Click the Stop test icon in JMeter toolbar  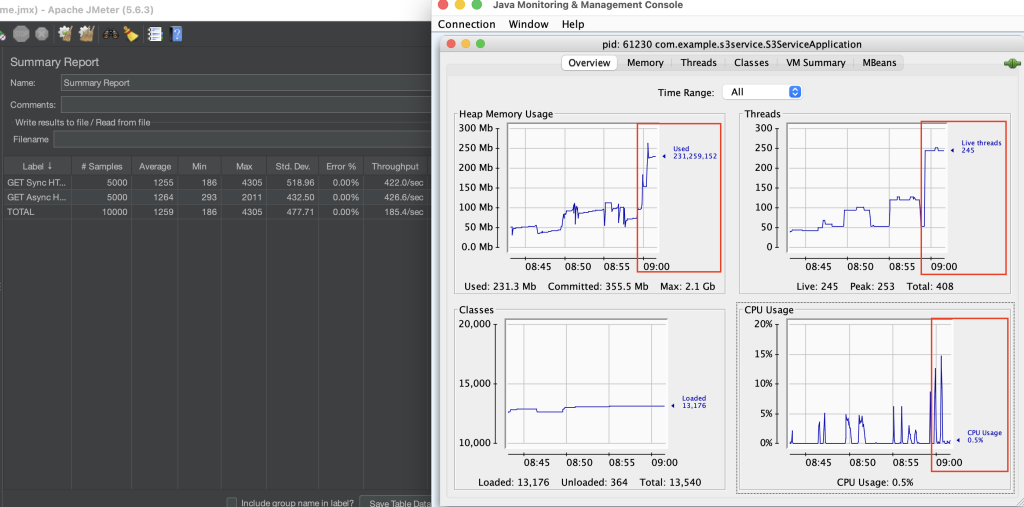tap(22, 34)
